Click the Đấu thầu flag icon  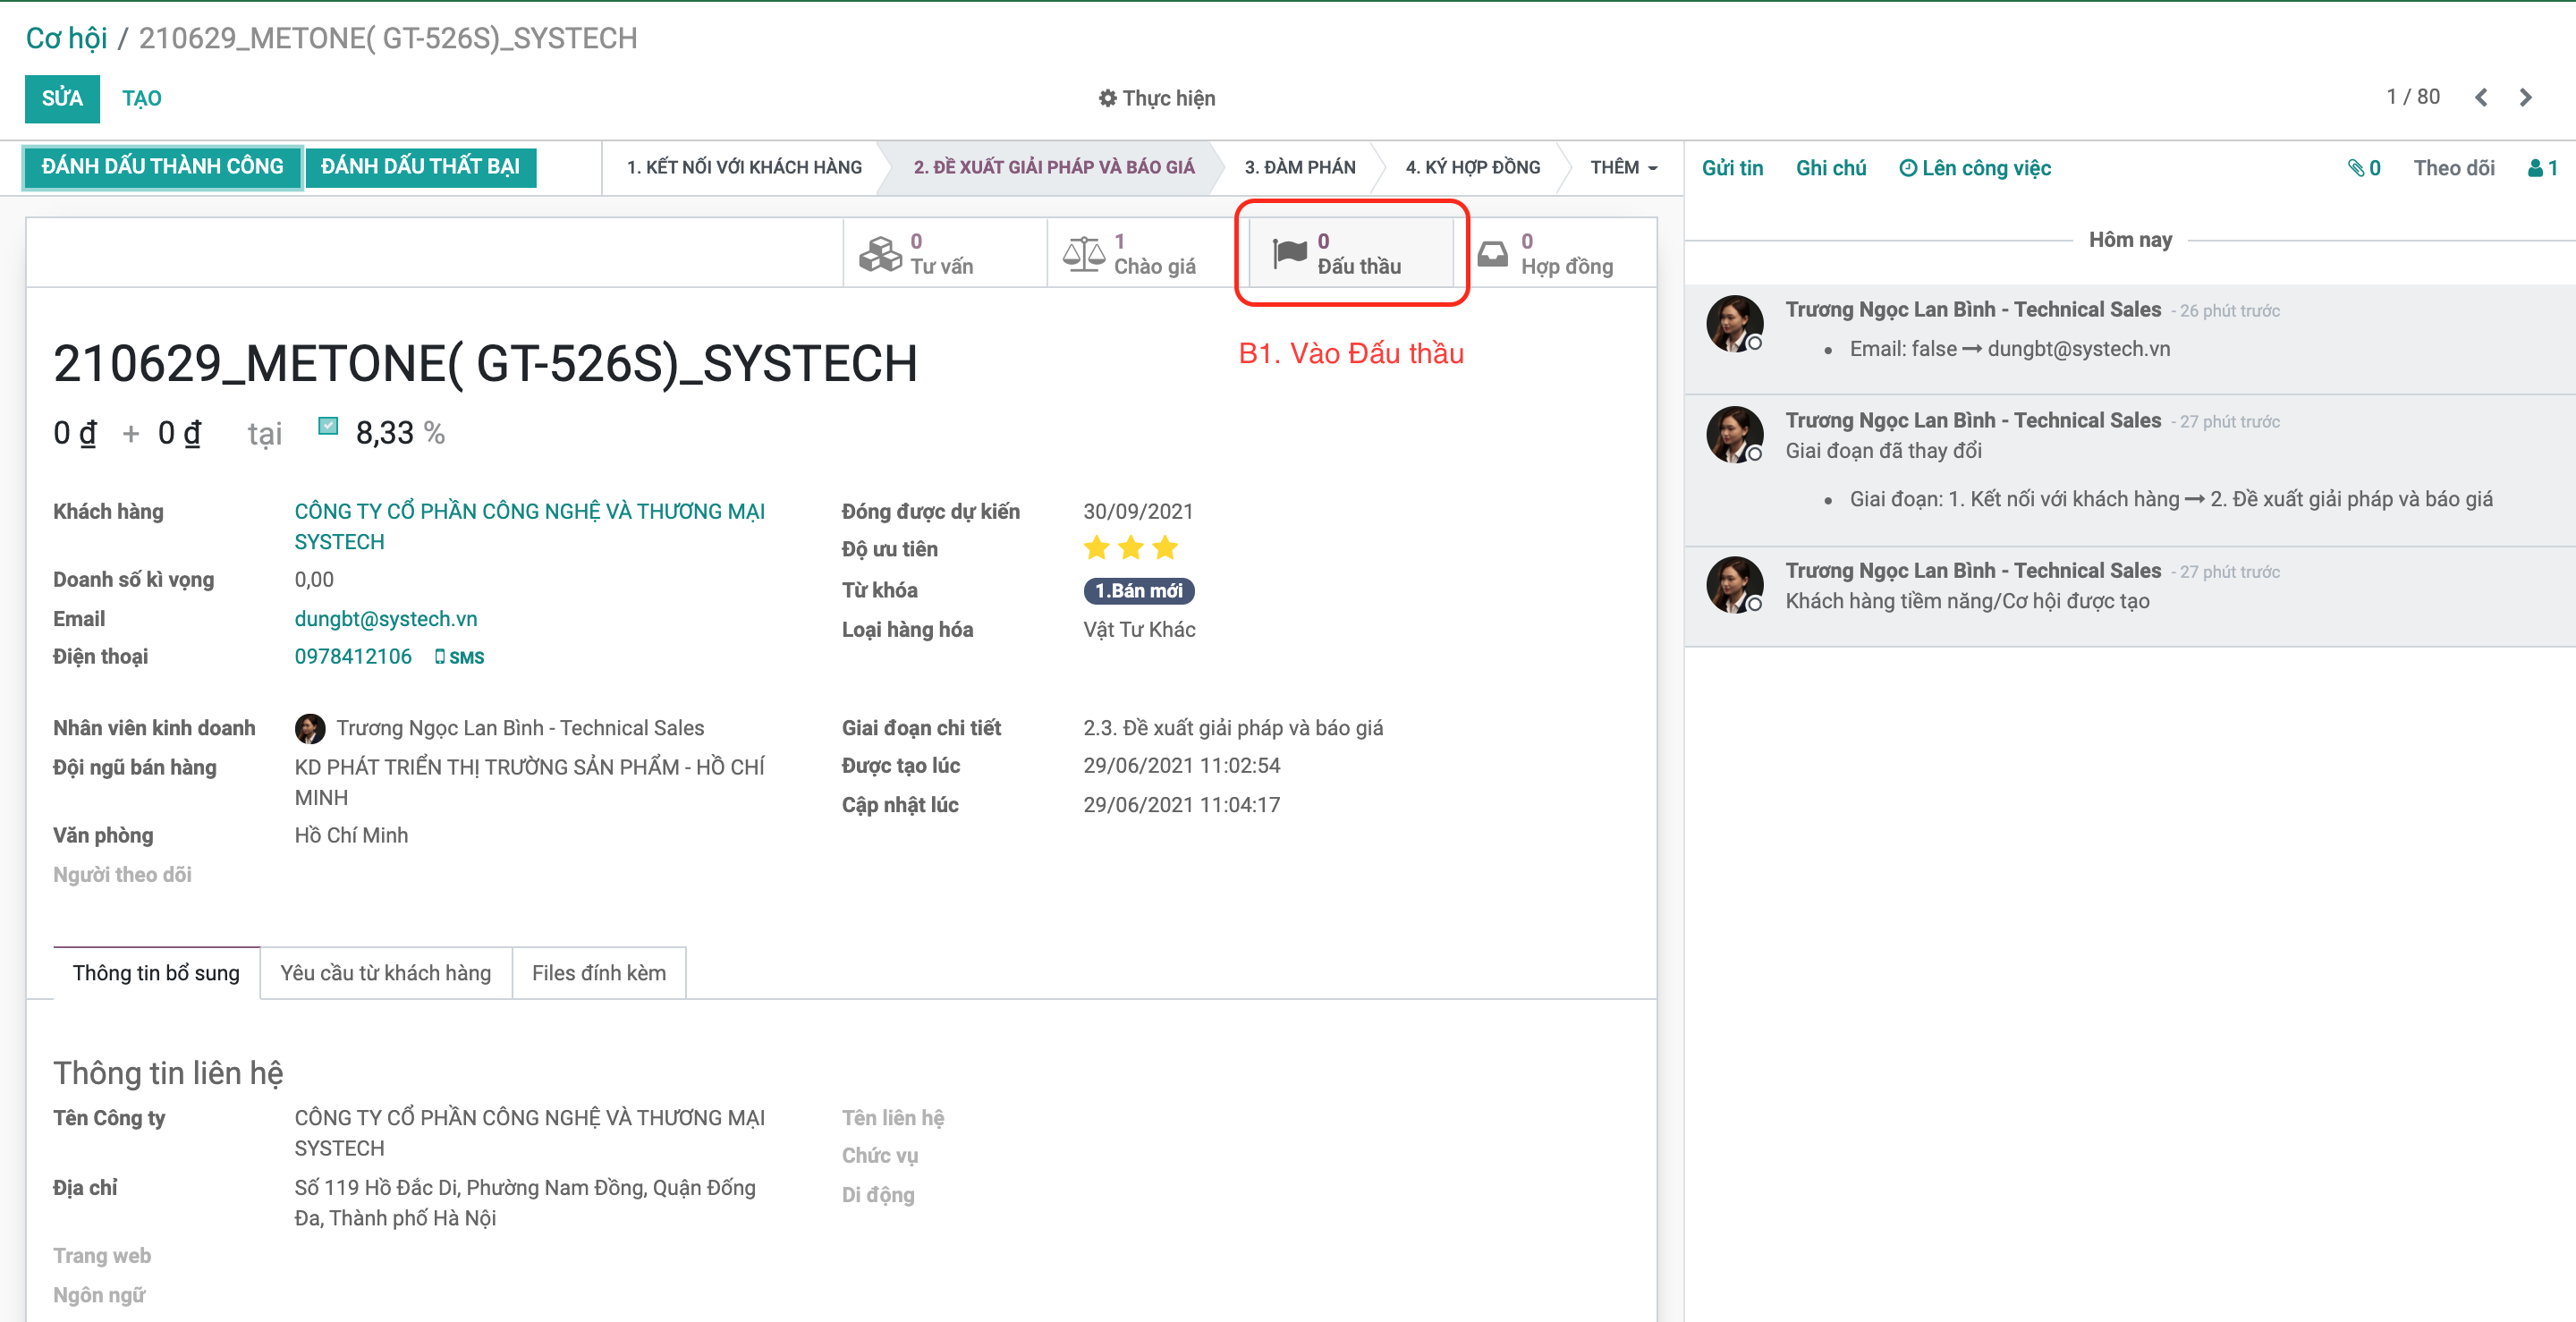point(1289,254)
